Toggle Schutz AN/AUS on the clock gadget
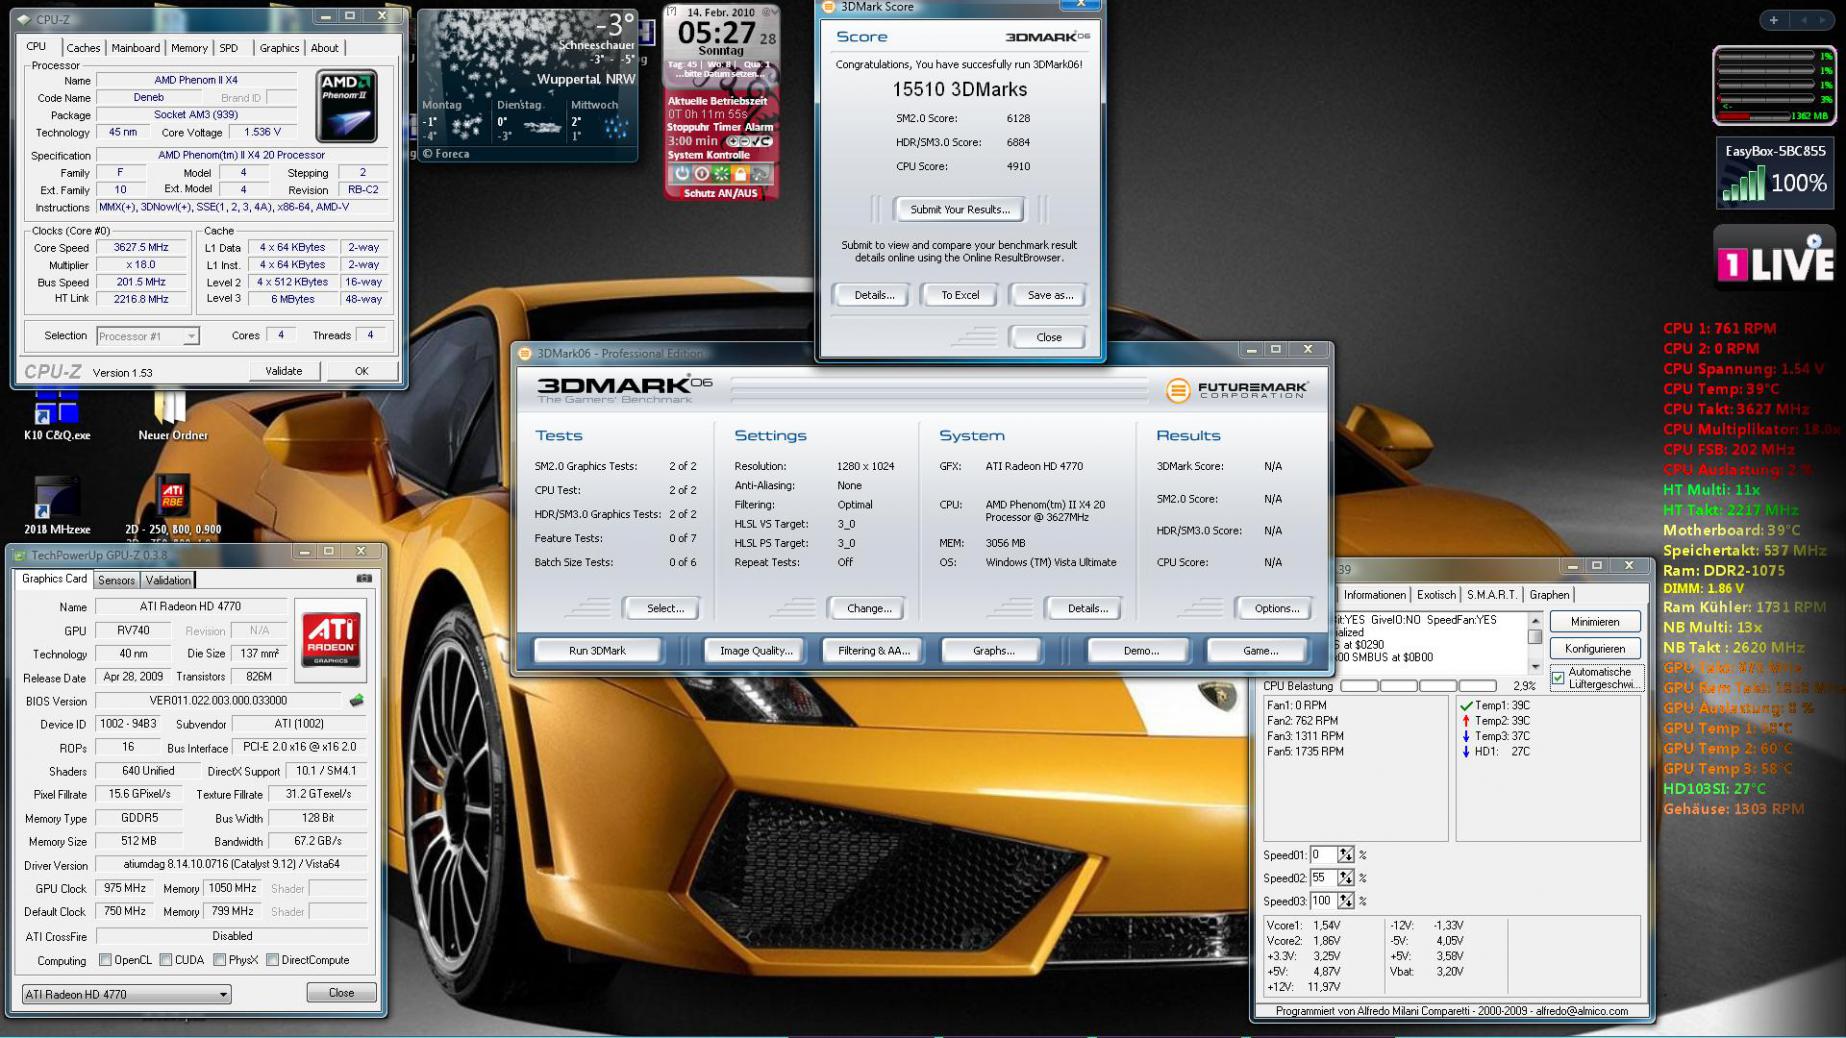The width and height of the screenshot is (1846, 1038). [x=720, y=193]
